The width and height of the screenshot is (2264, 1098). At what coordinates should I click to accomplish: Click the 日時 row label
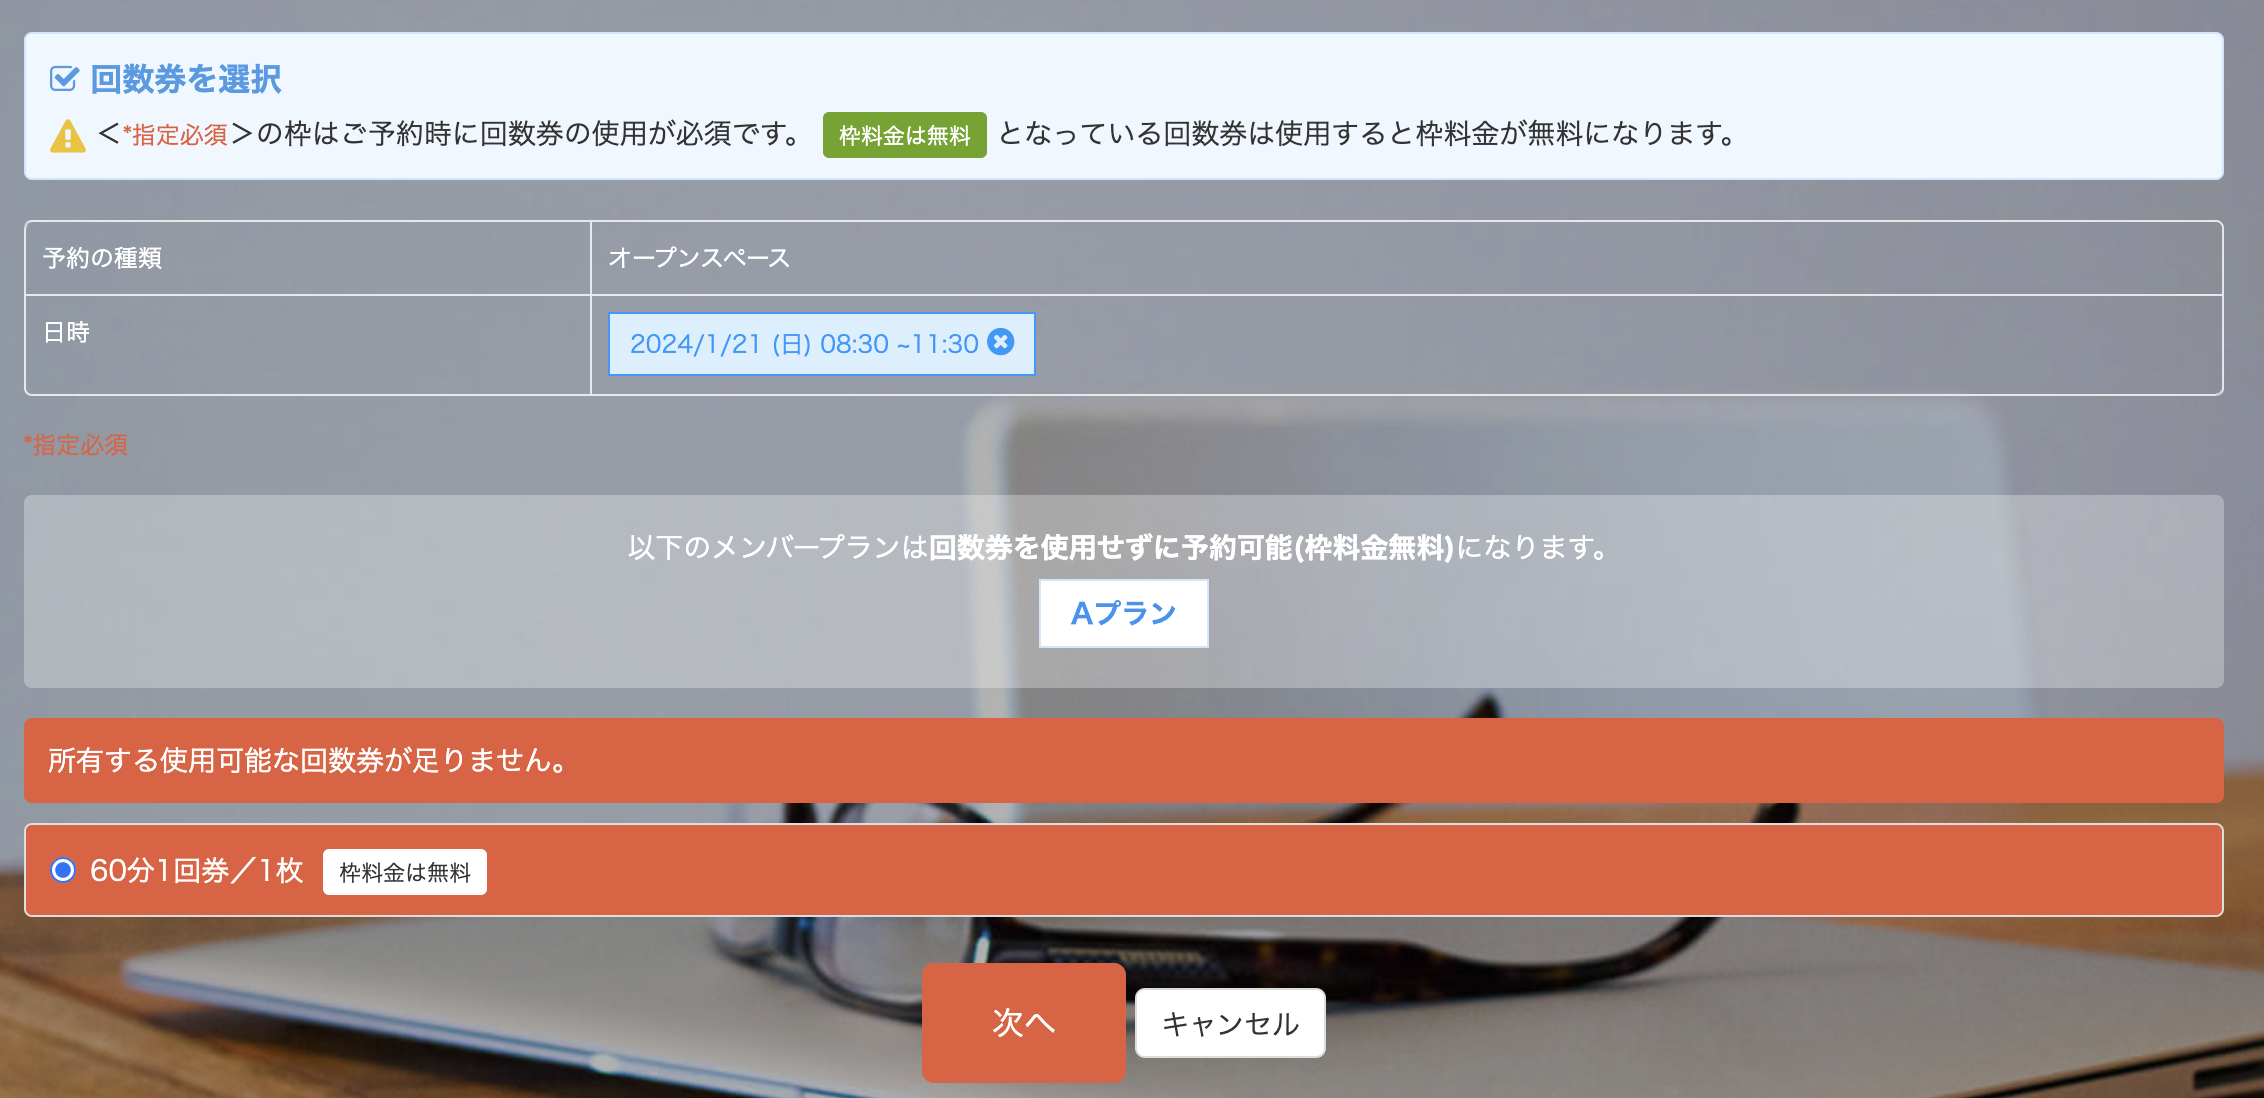[67, 332]
